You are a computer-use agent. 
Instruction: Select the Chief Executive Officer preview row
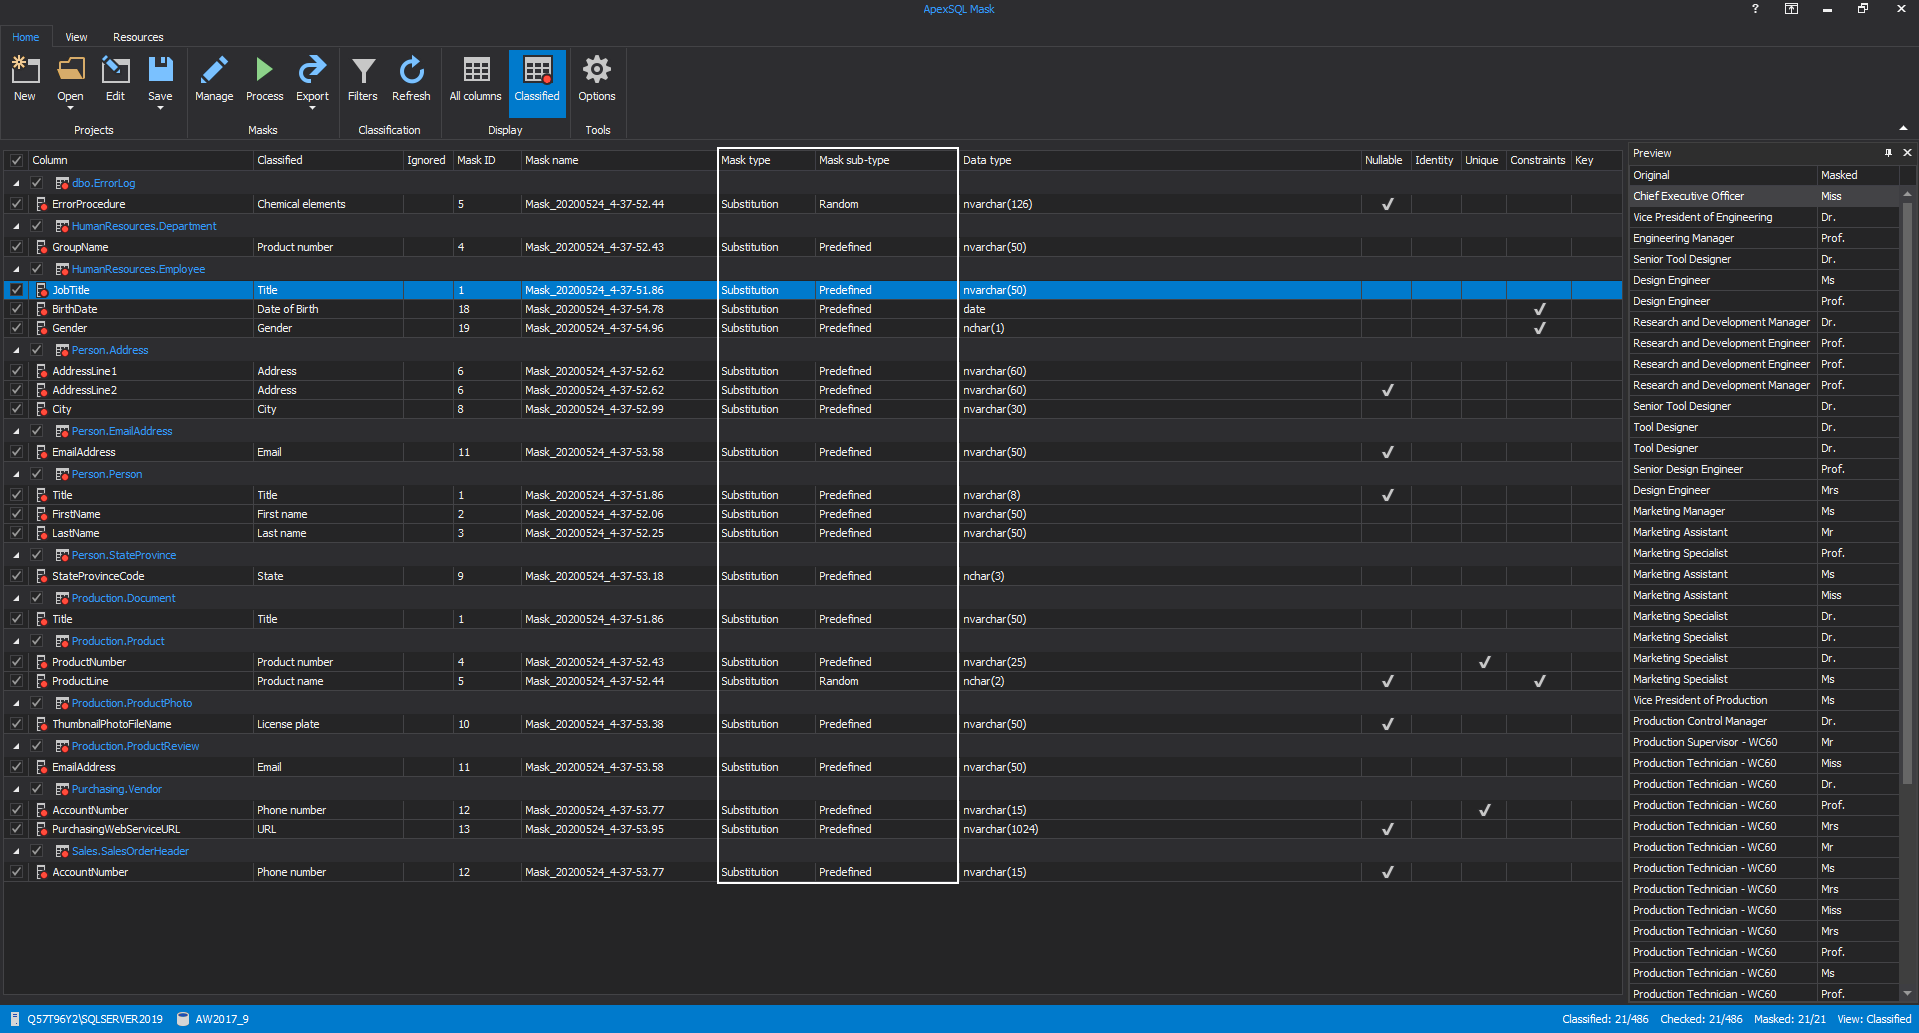point(1764,196)
